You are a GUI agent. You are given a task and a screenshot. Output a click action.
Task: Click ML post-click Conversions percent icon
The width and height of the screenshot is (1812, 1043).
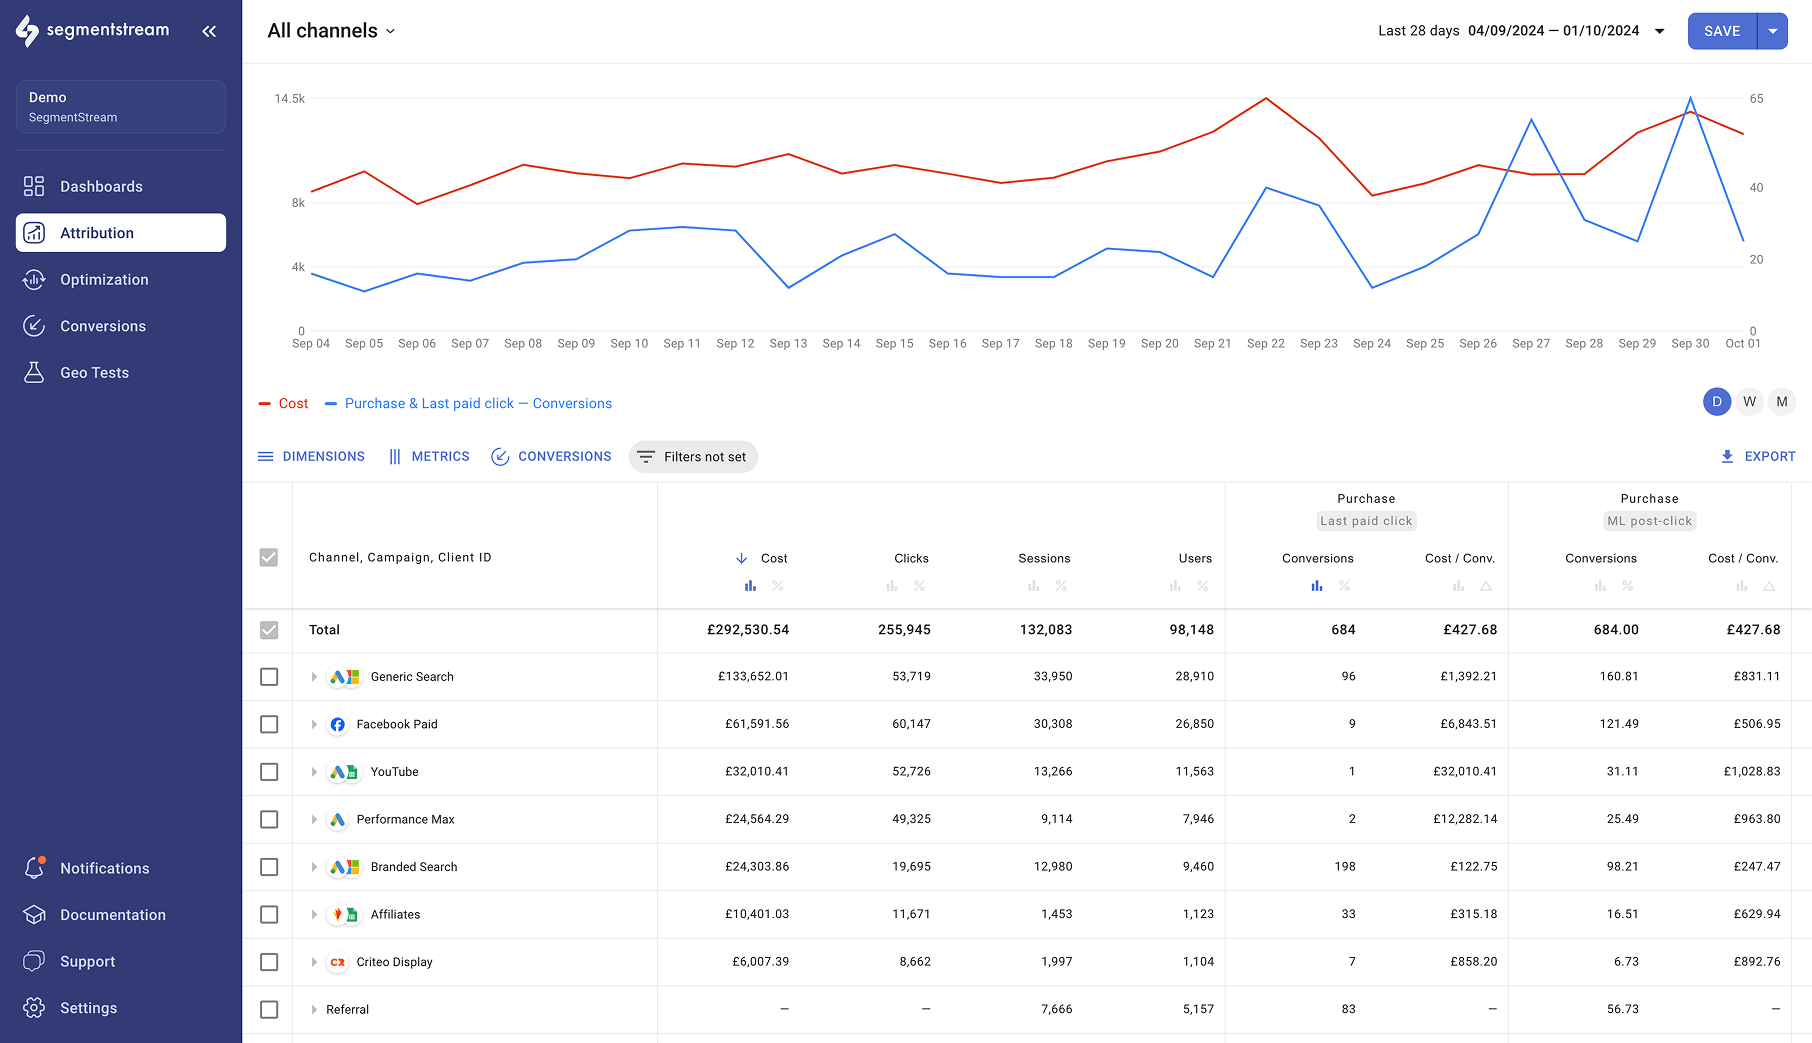[x=1628, y=586]
